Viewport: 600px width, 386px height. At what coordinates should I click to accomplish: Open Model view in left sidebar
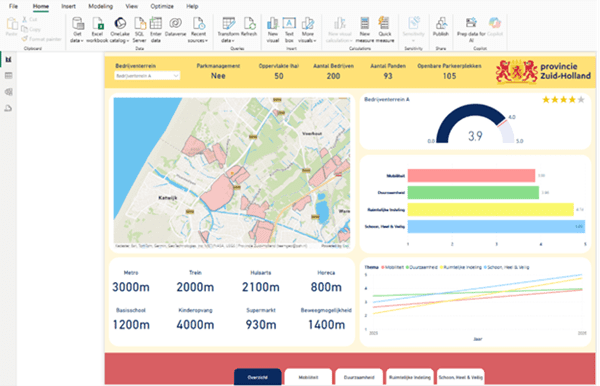coord(8,92)
